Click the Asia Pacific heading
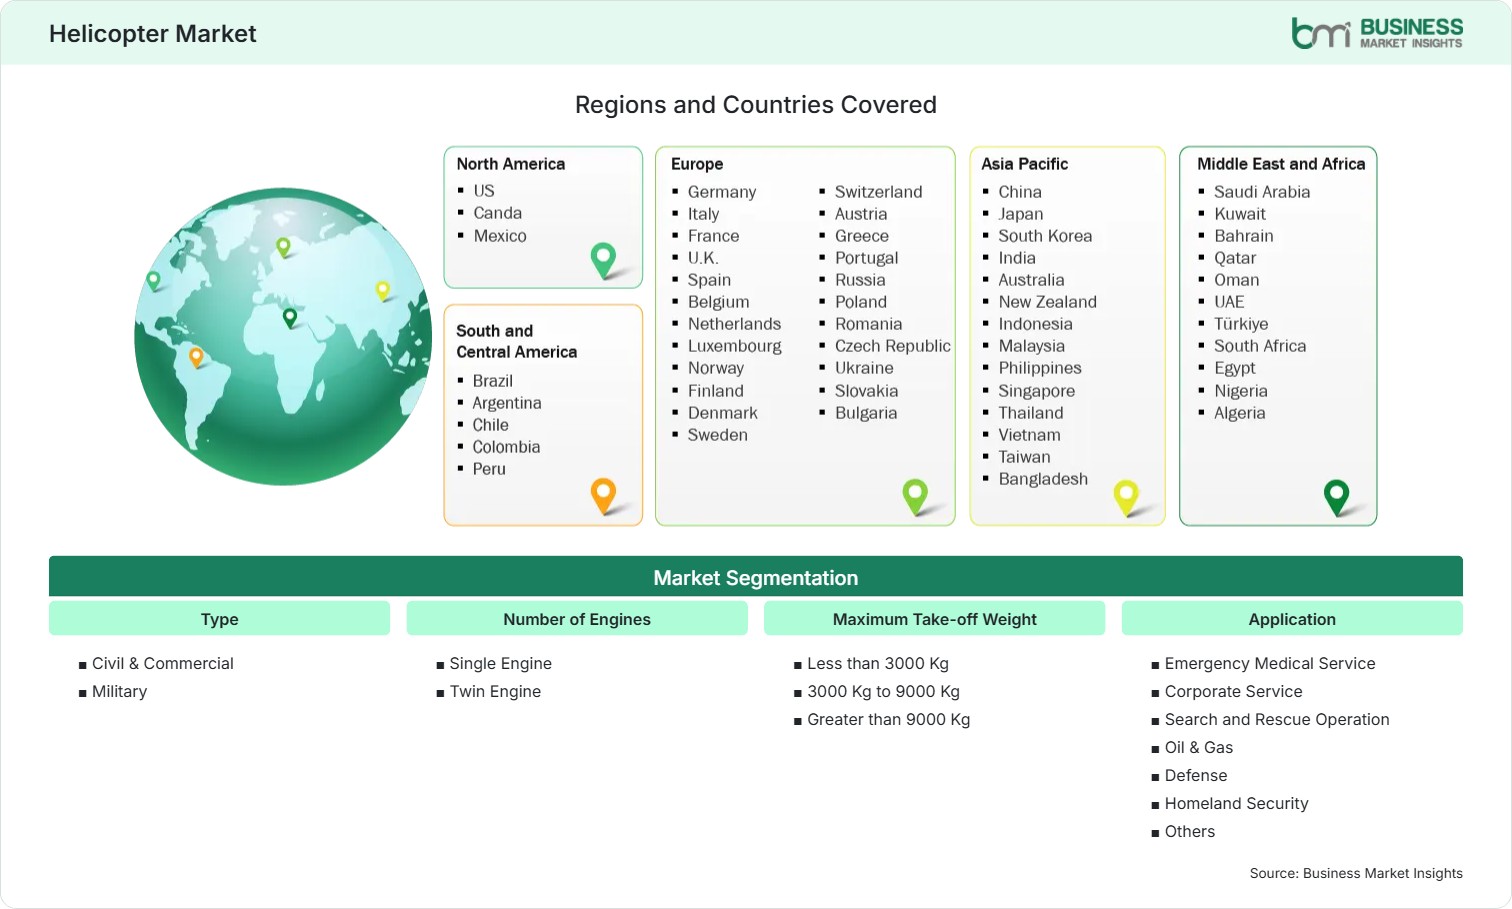Viewport: 1512px width, 909px height. tap(1024, 164)
